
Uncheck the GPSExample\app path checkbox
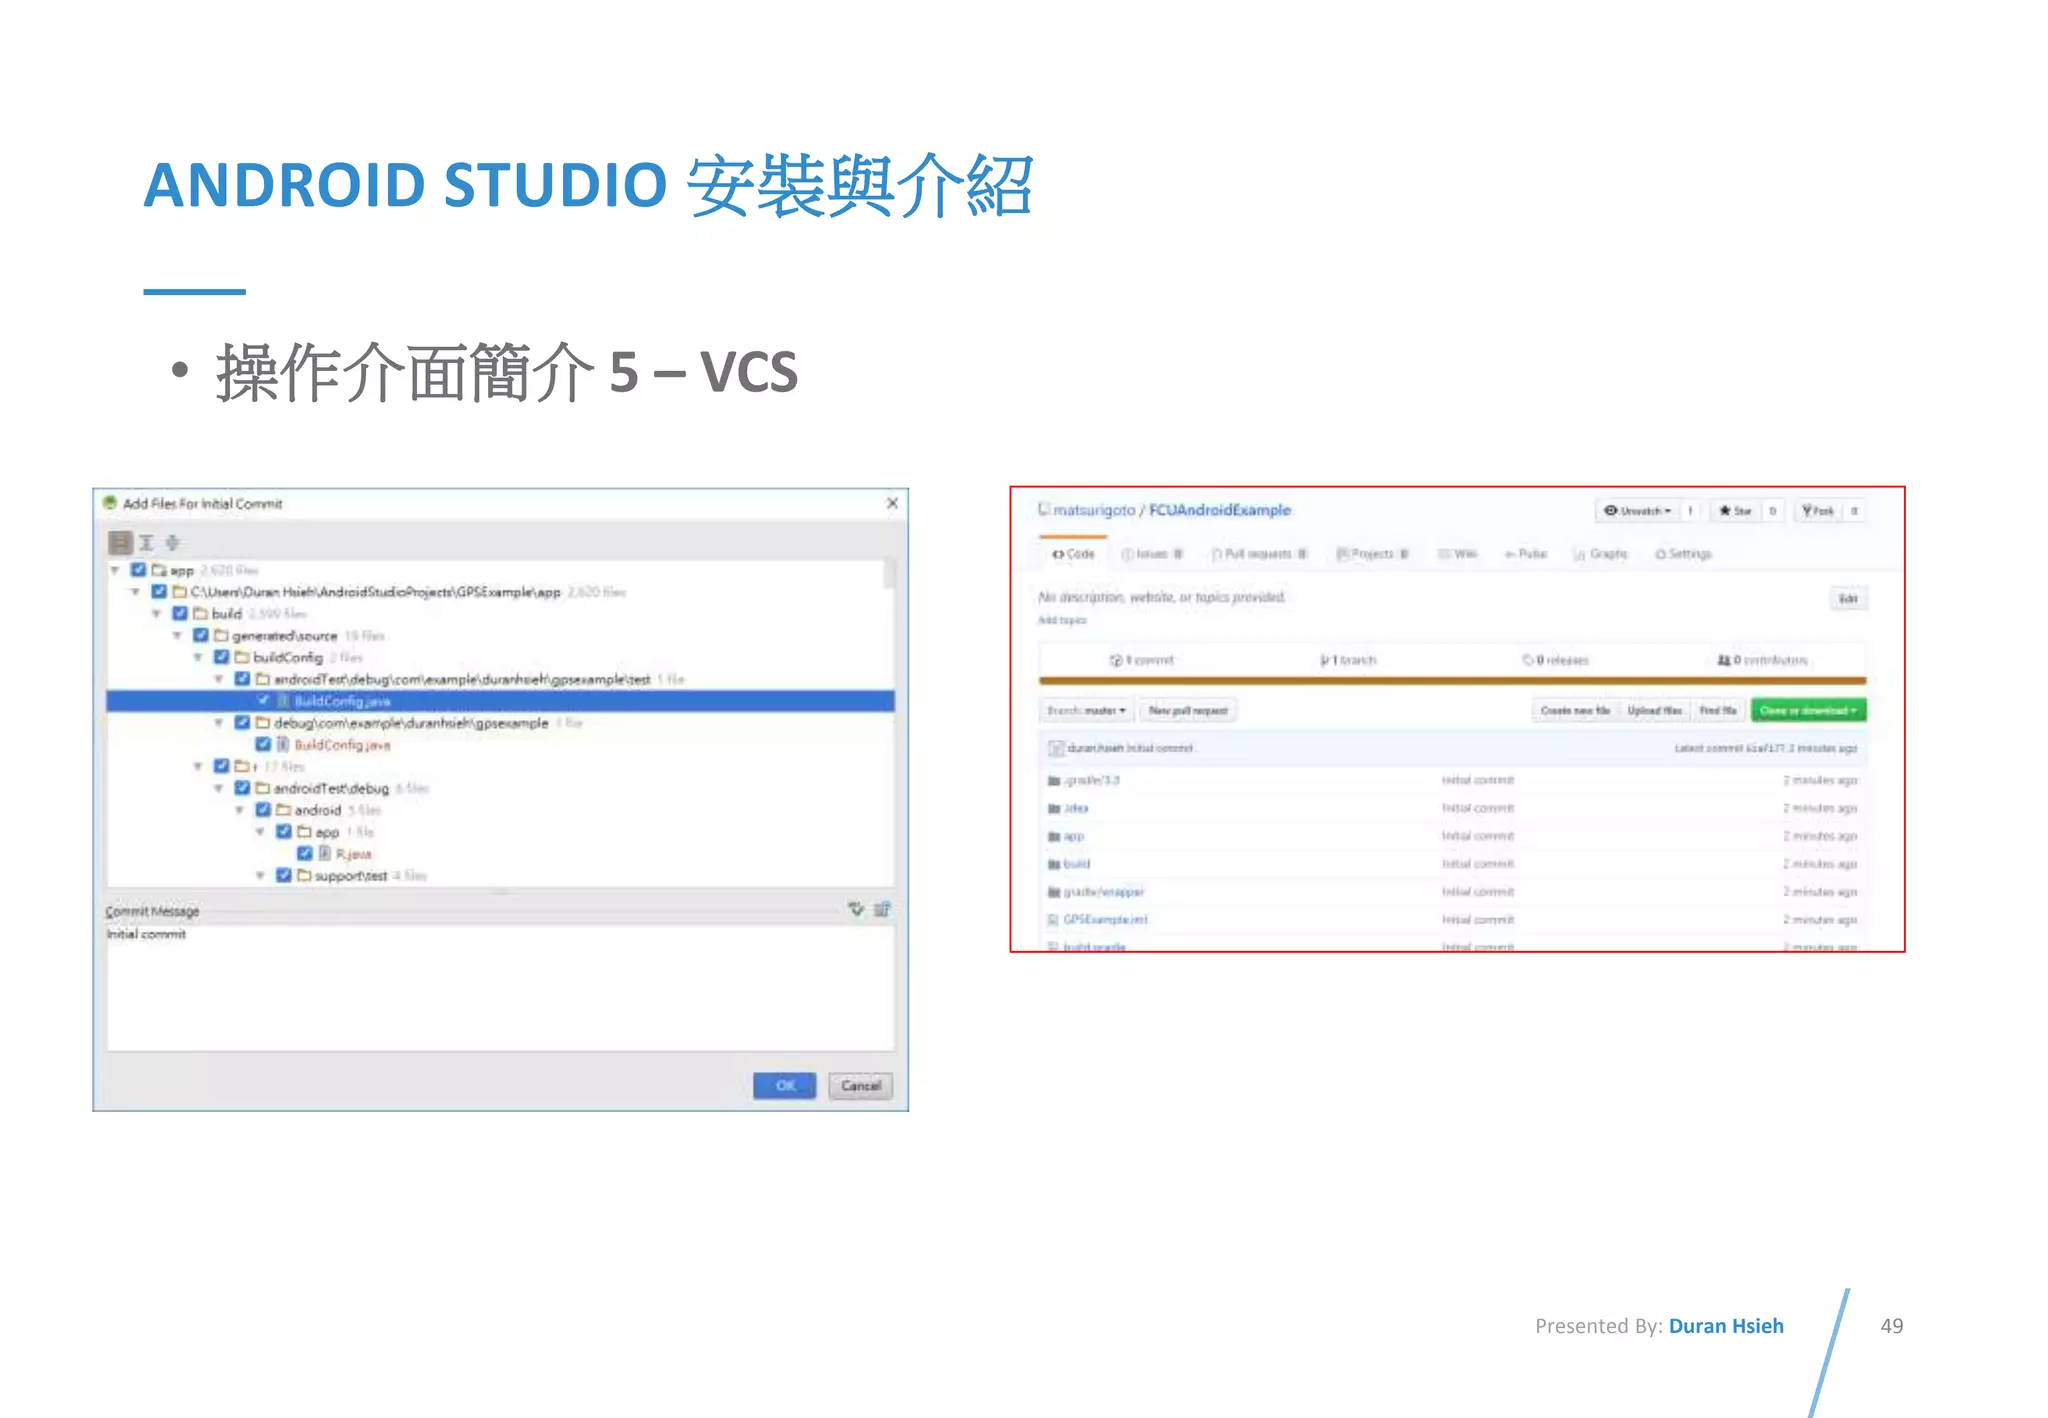pyautogui.click(x=159, y=592)
